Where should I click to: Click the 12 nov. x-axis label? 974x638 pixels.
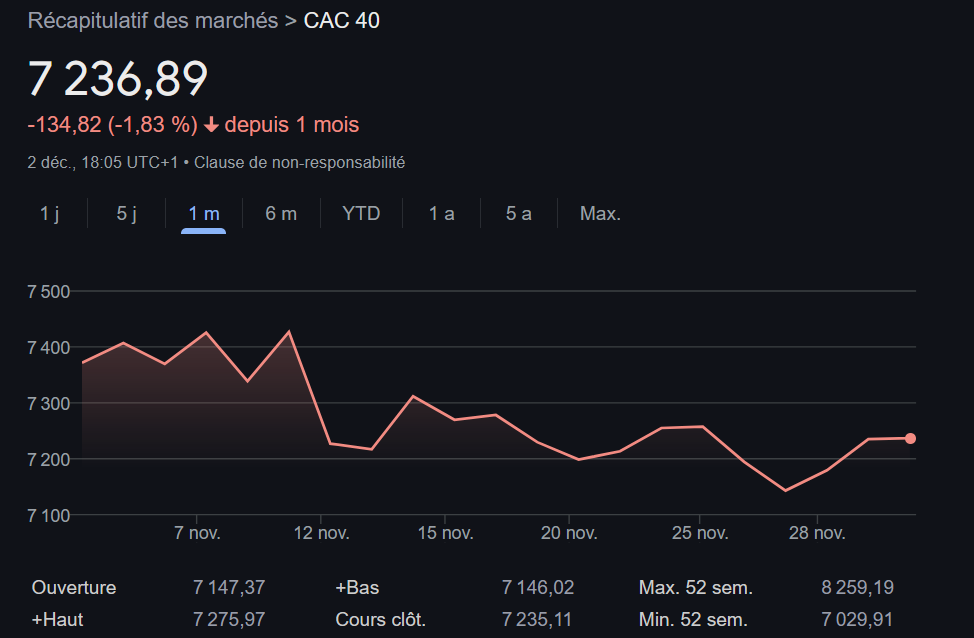click(x=321, y=533)
